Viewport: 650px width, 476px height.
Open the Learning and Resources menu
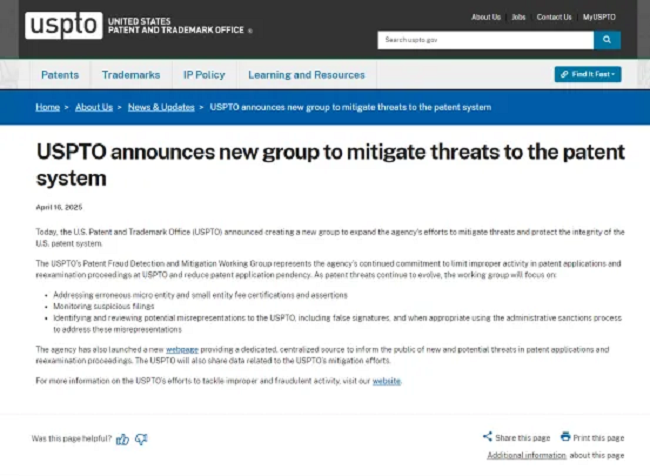tap(306, 75)
